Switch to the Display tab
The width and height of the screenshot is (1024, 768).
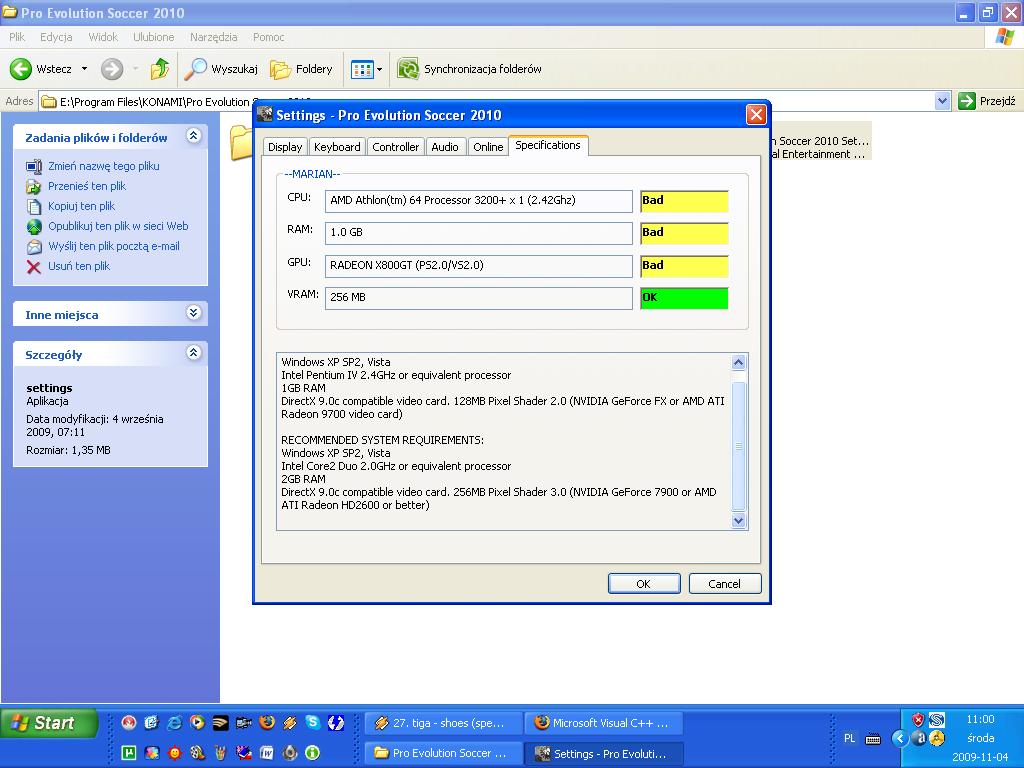coord(285,147)
